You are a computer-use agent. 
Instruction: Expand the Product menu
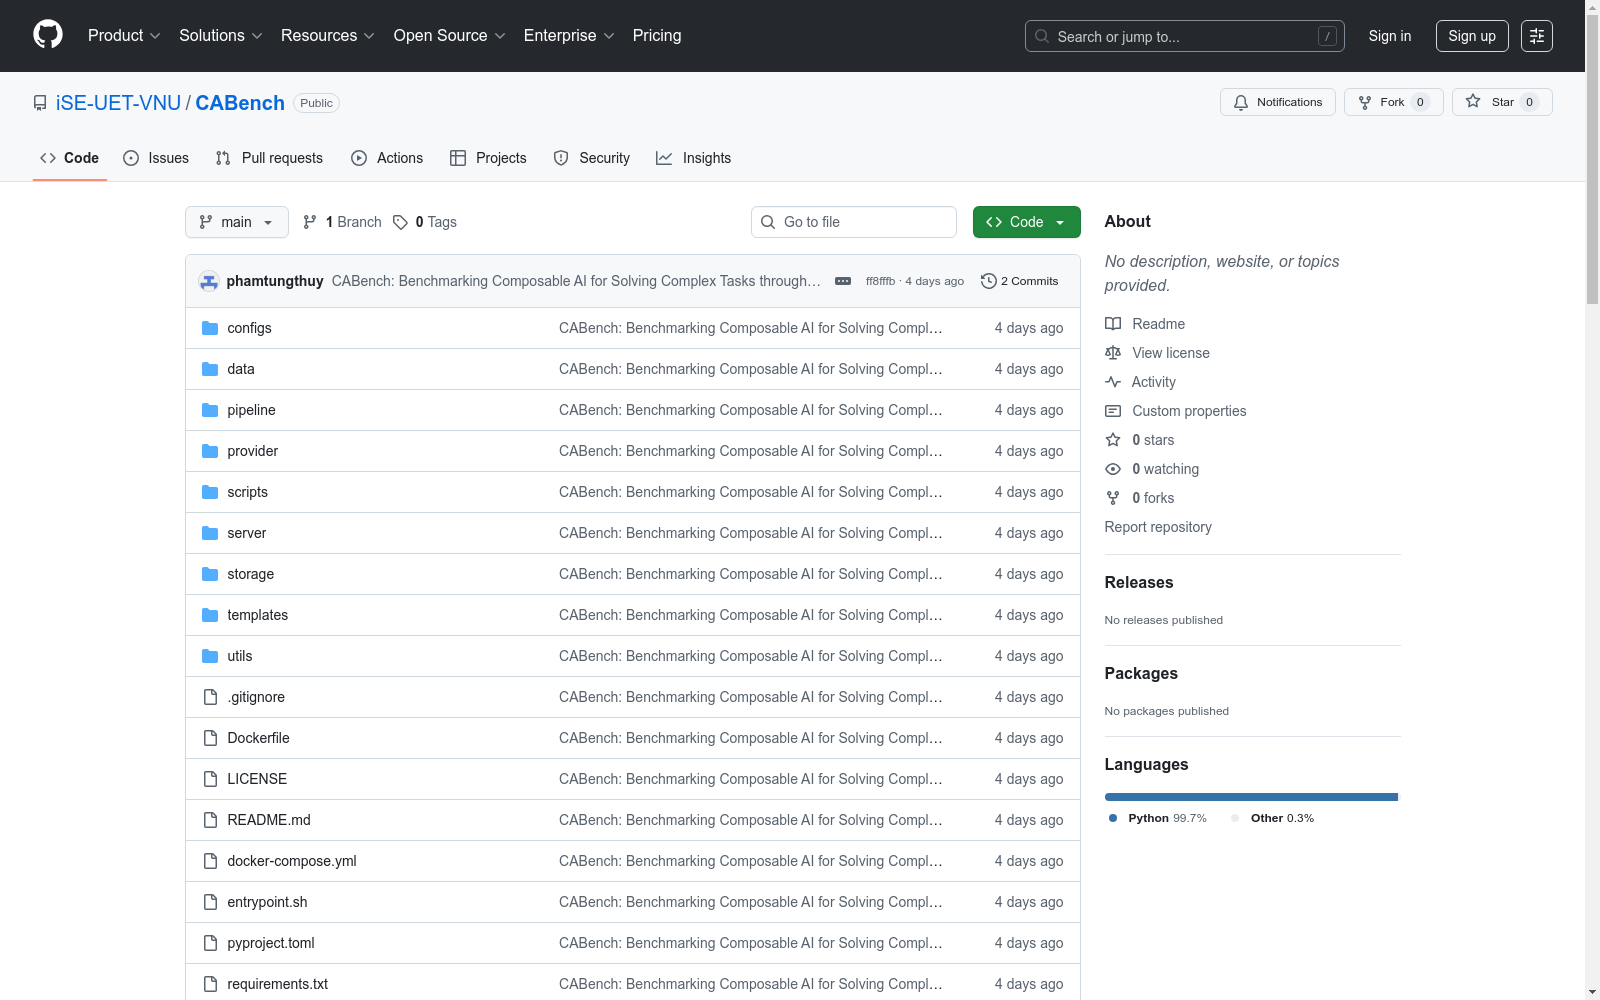tap(124, 35)
